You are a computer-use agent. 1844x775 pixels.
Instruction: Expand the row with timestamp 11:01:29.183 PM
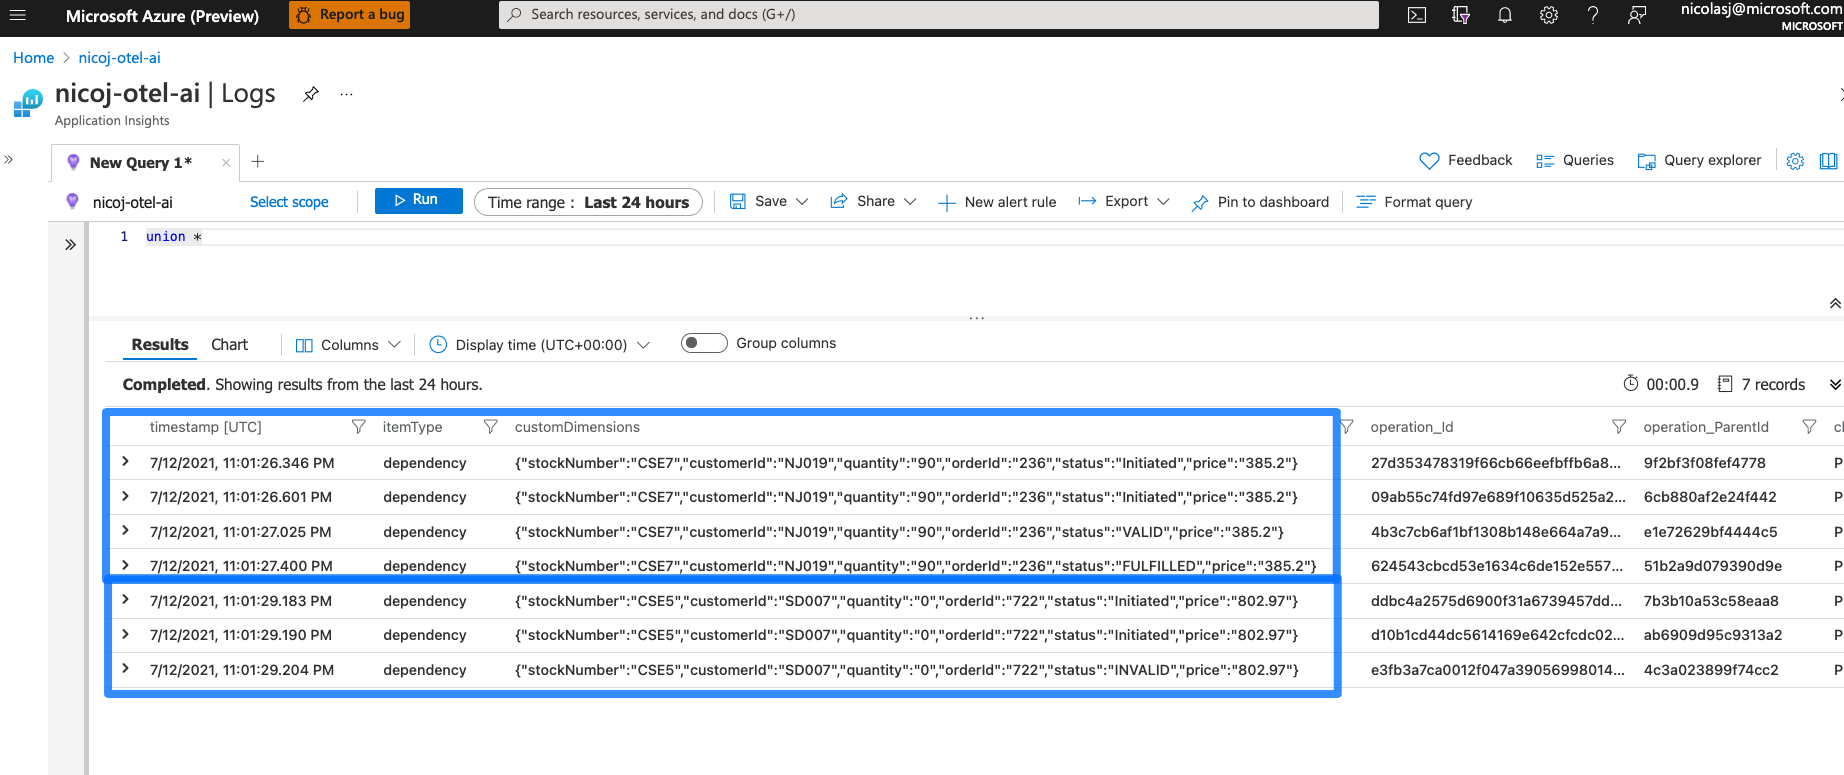coord(125,600)
